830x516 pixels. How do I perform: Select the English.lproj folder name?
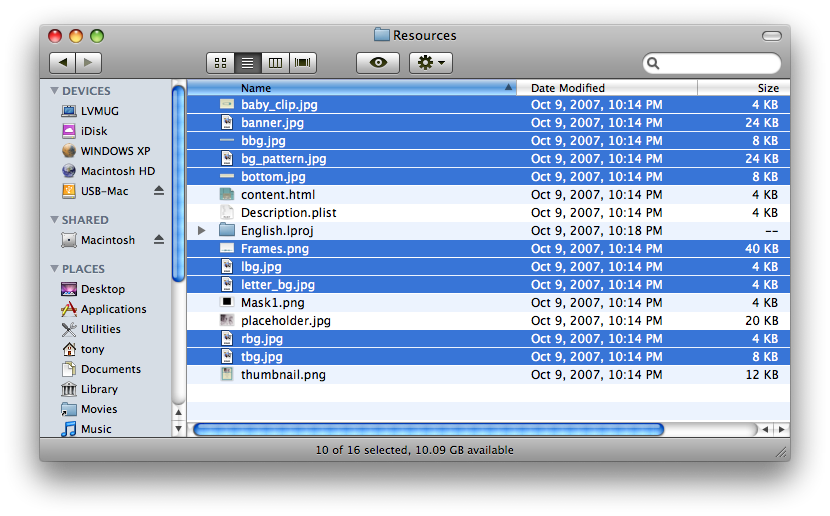[277, 231]
